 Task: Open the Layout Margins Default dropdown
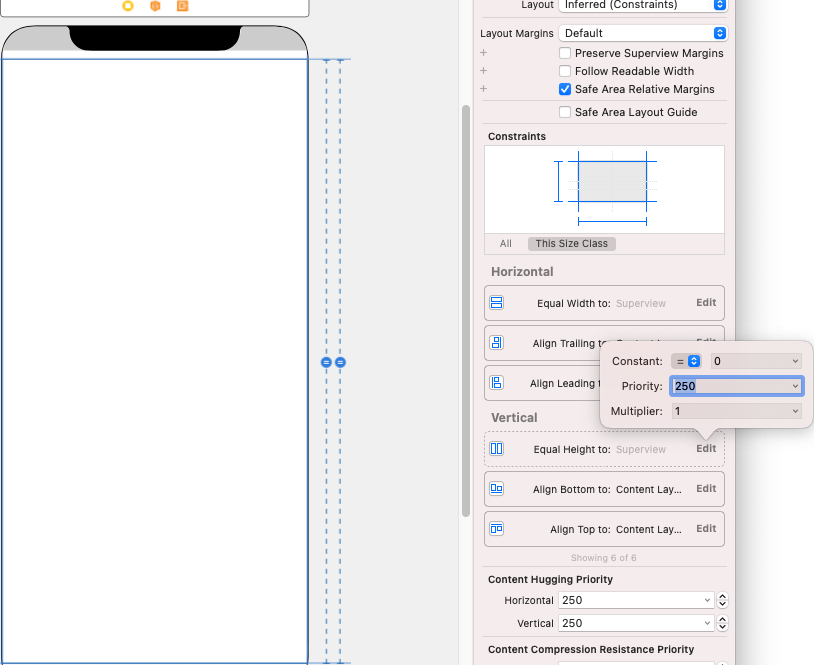pyautogui.click(x=643, y=33)
